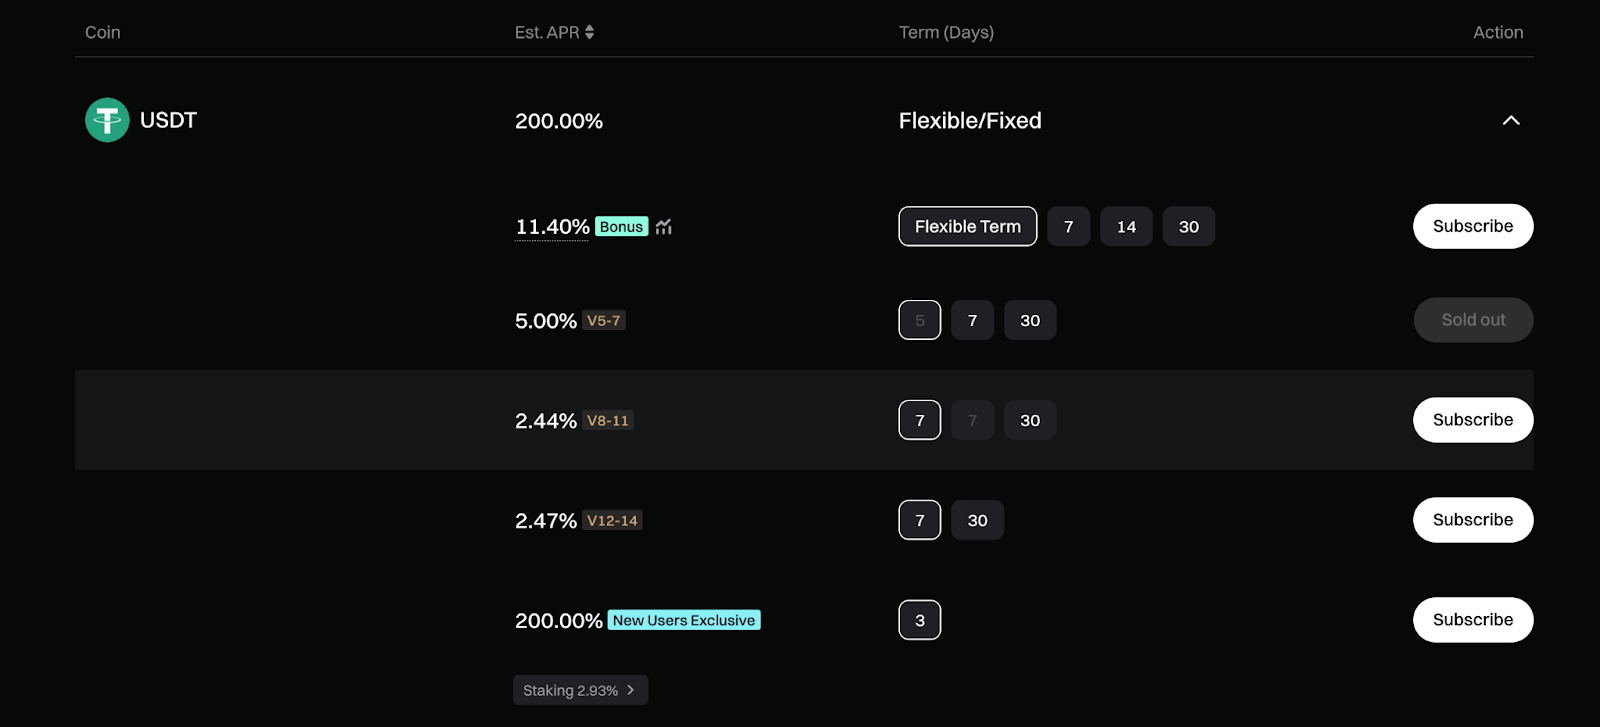
Task: Pick 30-day term in the 11.40% row
Action: [1188, 227]
